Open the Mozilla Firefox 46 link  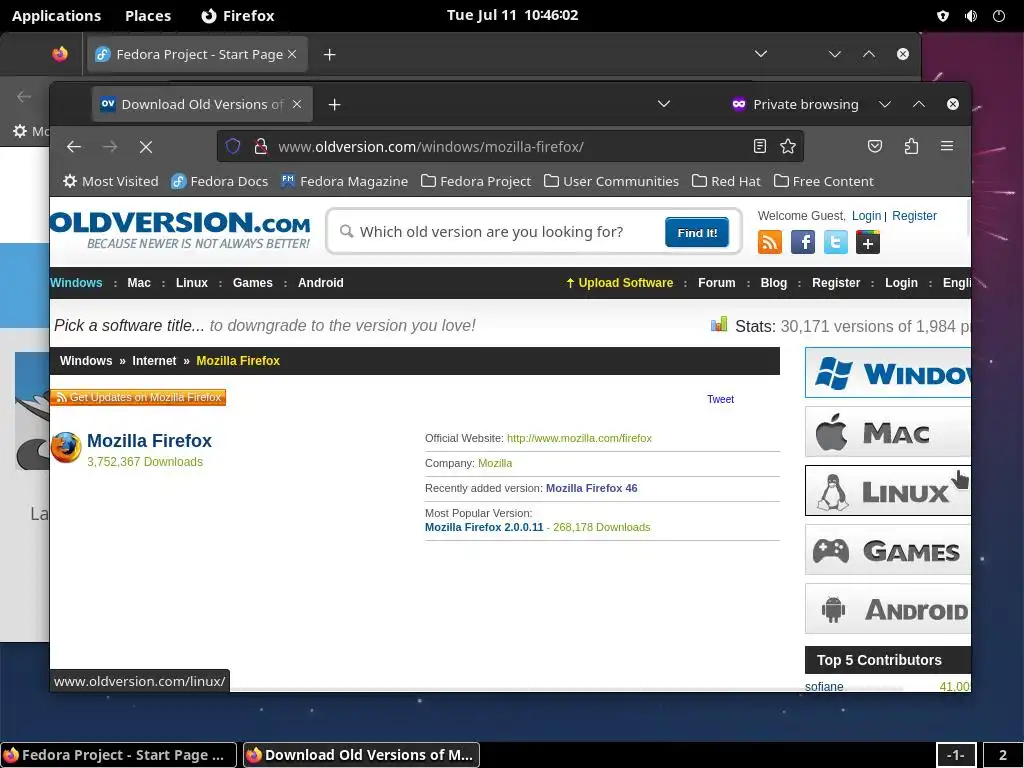592,488
